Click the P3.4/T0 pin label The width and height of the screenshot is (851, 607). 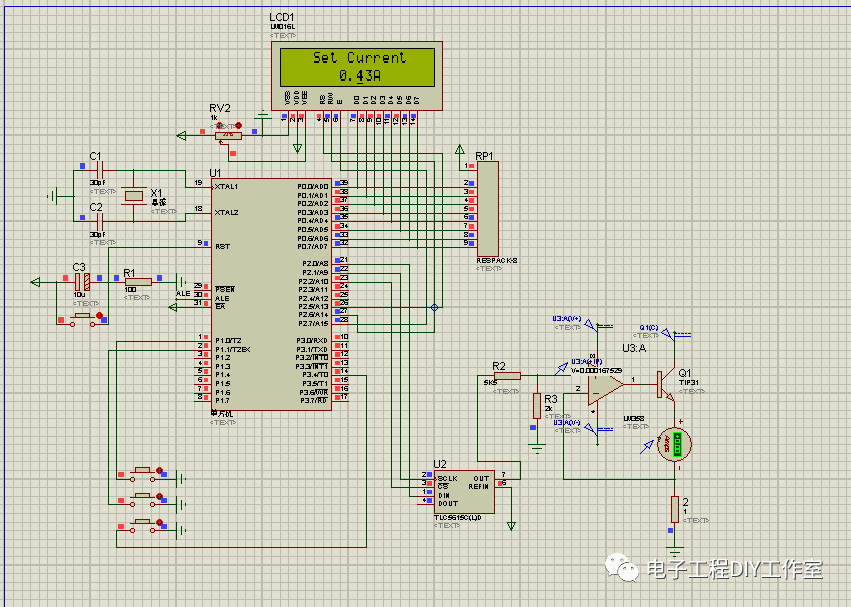pos(315,375)
